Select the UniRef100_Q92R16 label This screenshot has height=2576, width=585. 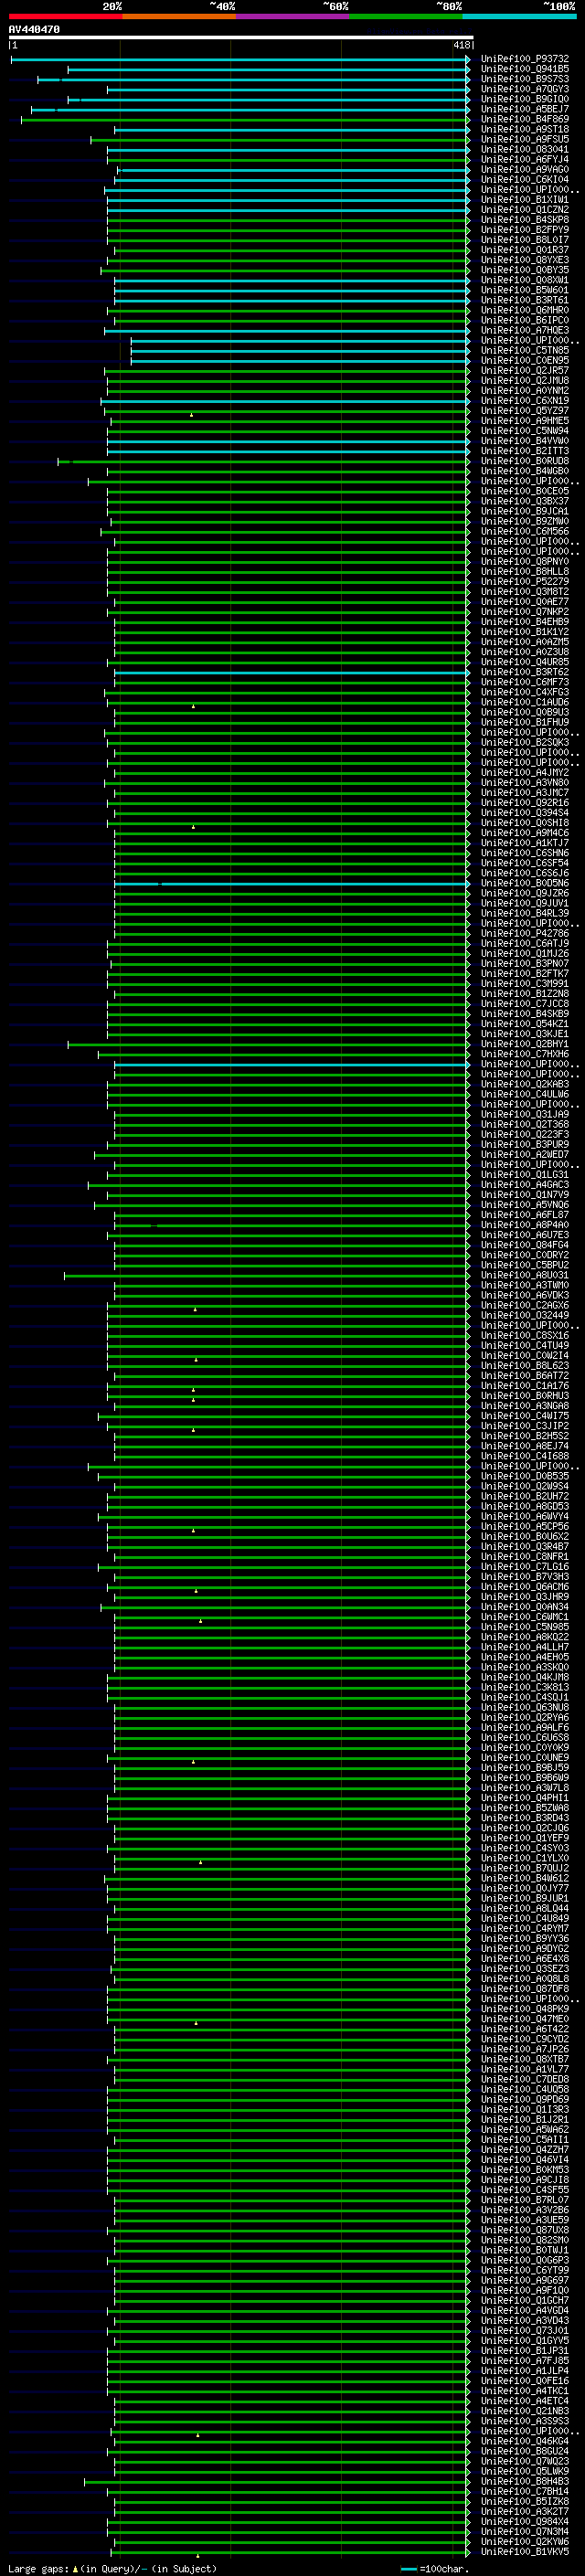(525, 803)
